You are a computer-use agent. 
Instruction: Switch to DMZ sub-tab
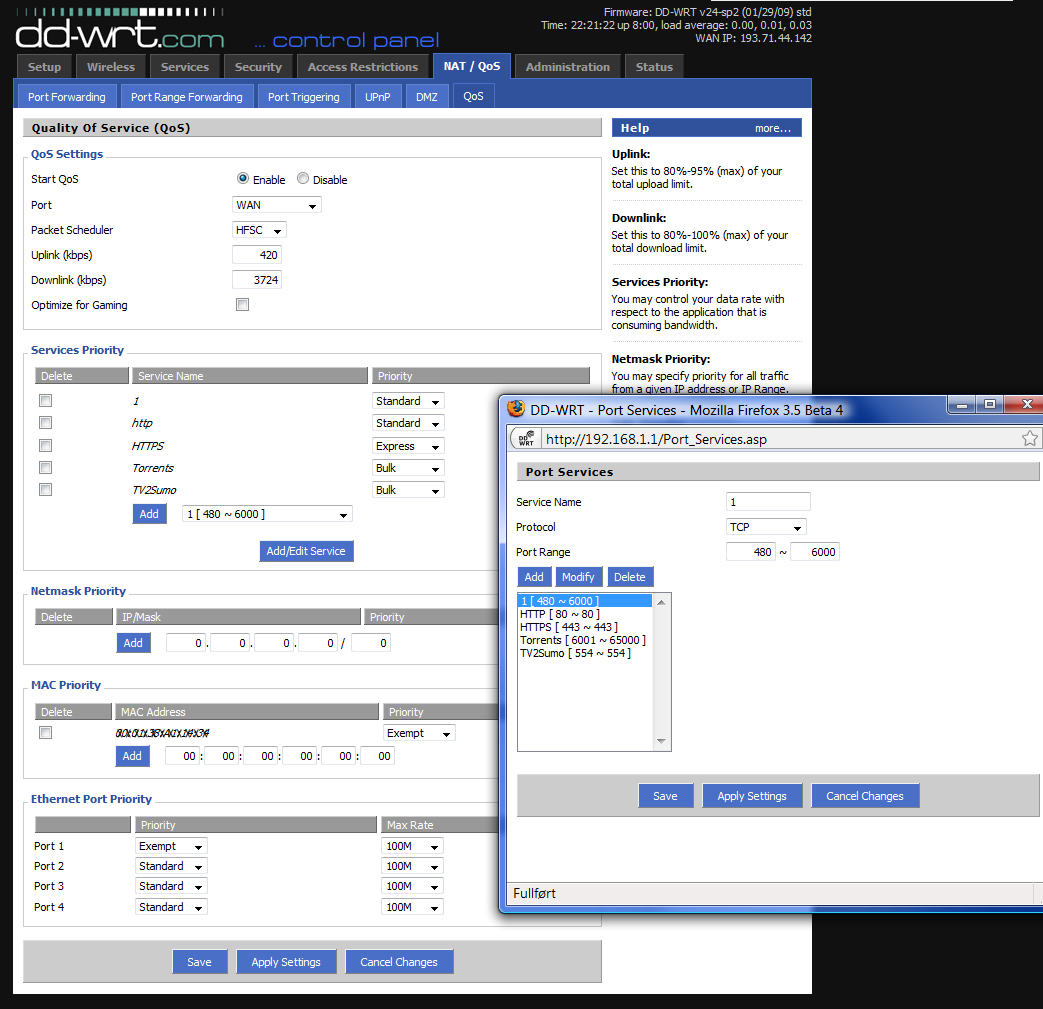click(x=427, y=96)
